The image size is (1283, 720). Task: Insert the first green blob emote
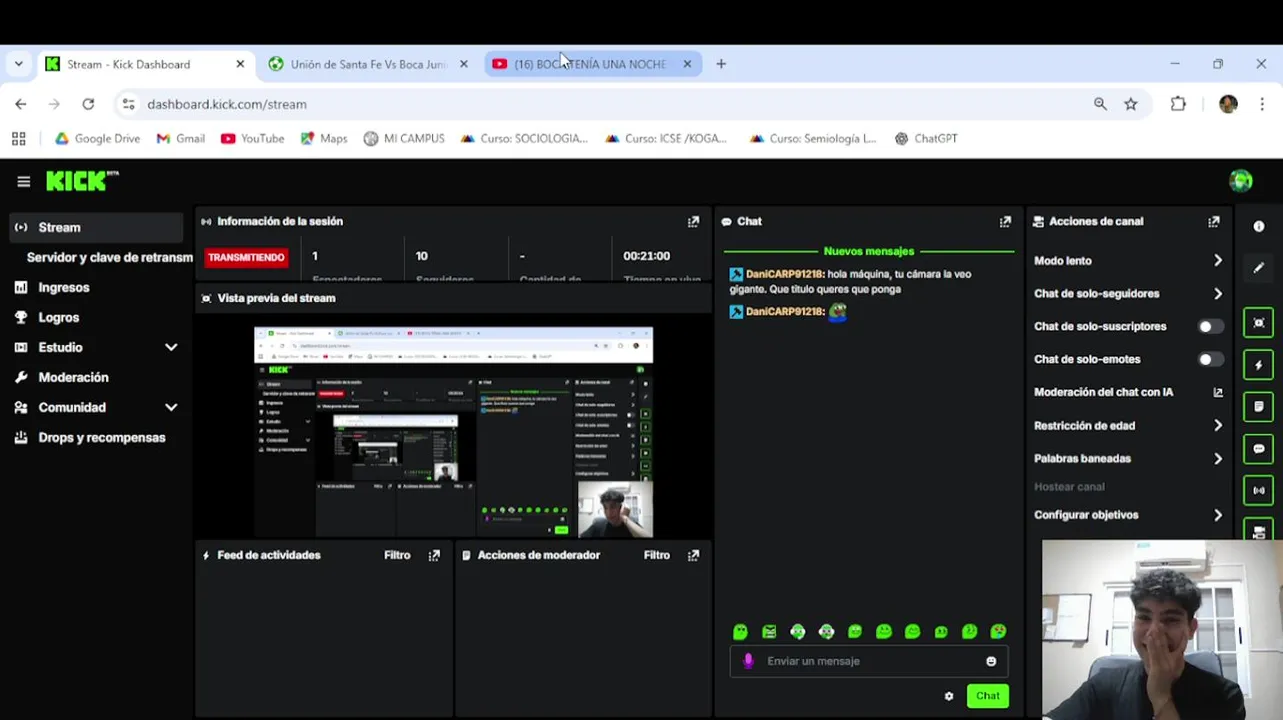(740, 632)
